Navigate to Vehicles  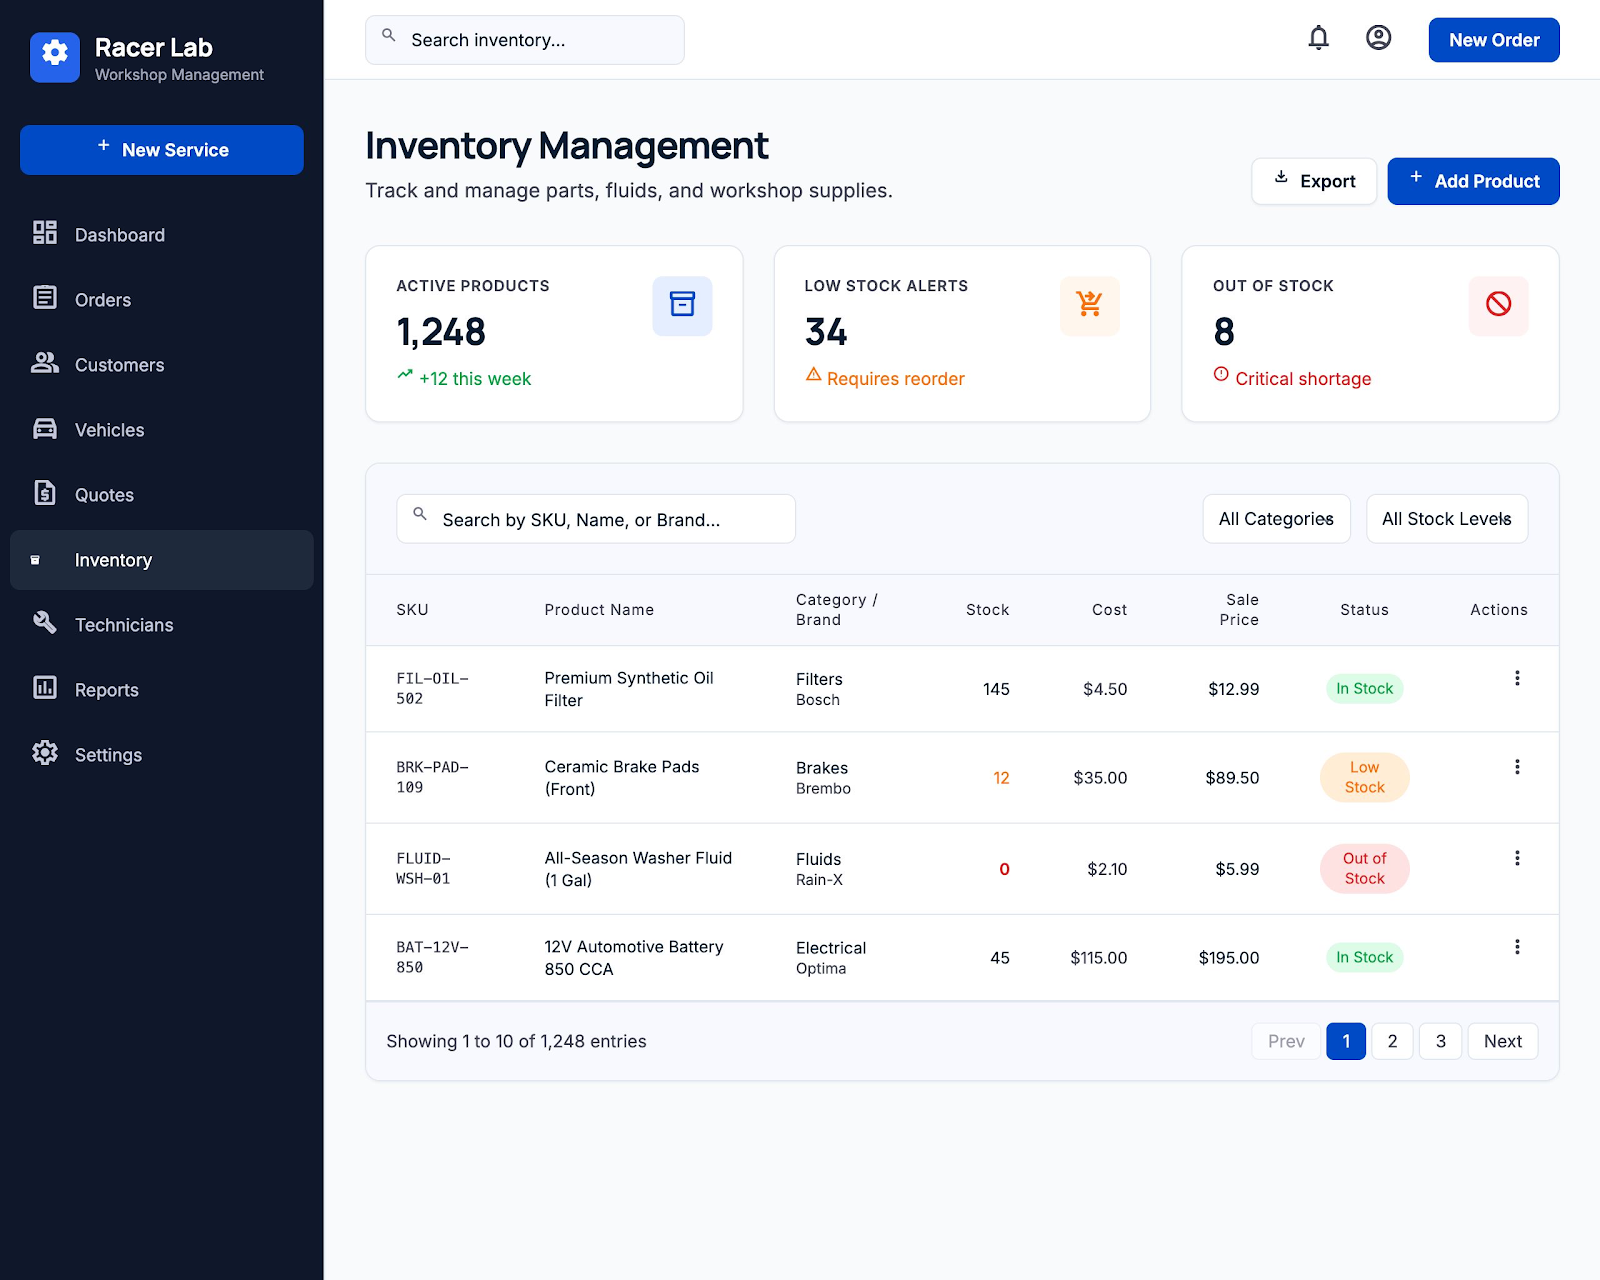click(162, 430)
